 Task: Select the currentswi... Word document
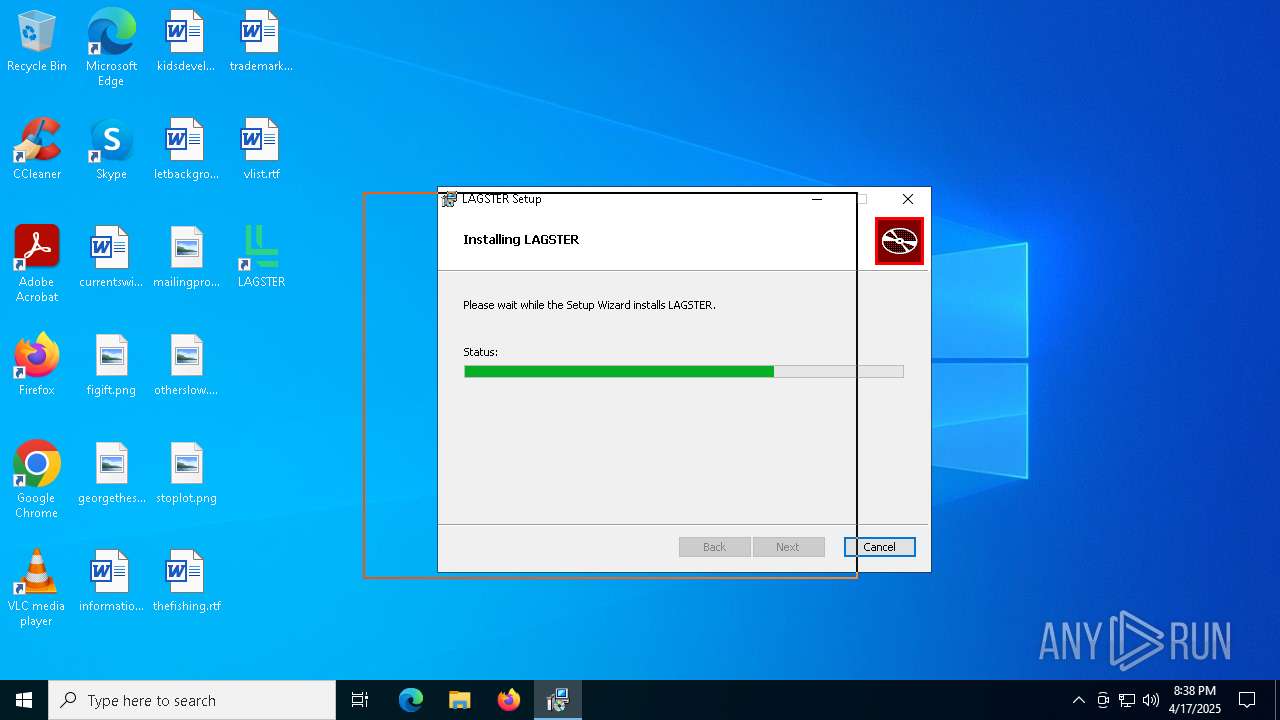111,257
